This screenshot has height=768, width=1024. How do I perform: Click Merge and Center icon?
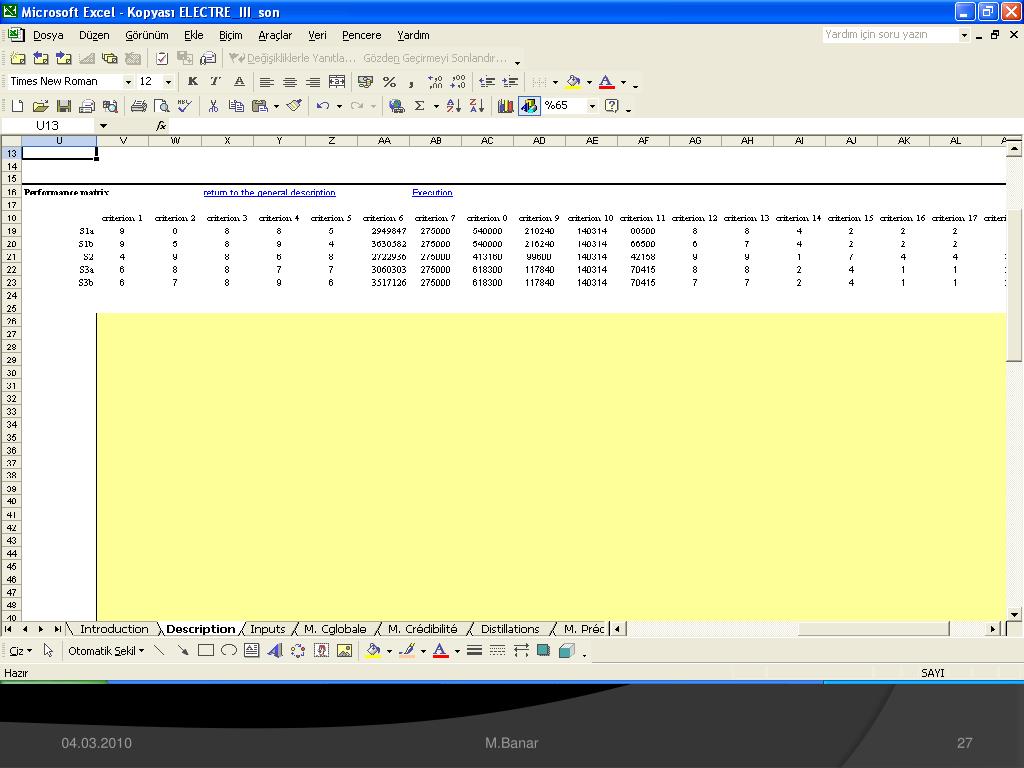(x=337, y=82)
